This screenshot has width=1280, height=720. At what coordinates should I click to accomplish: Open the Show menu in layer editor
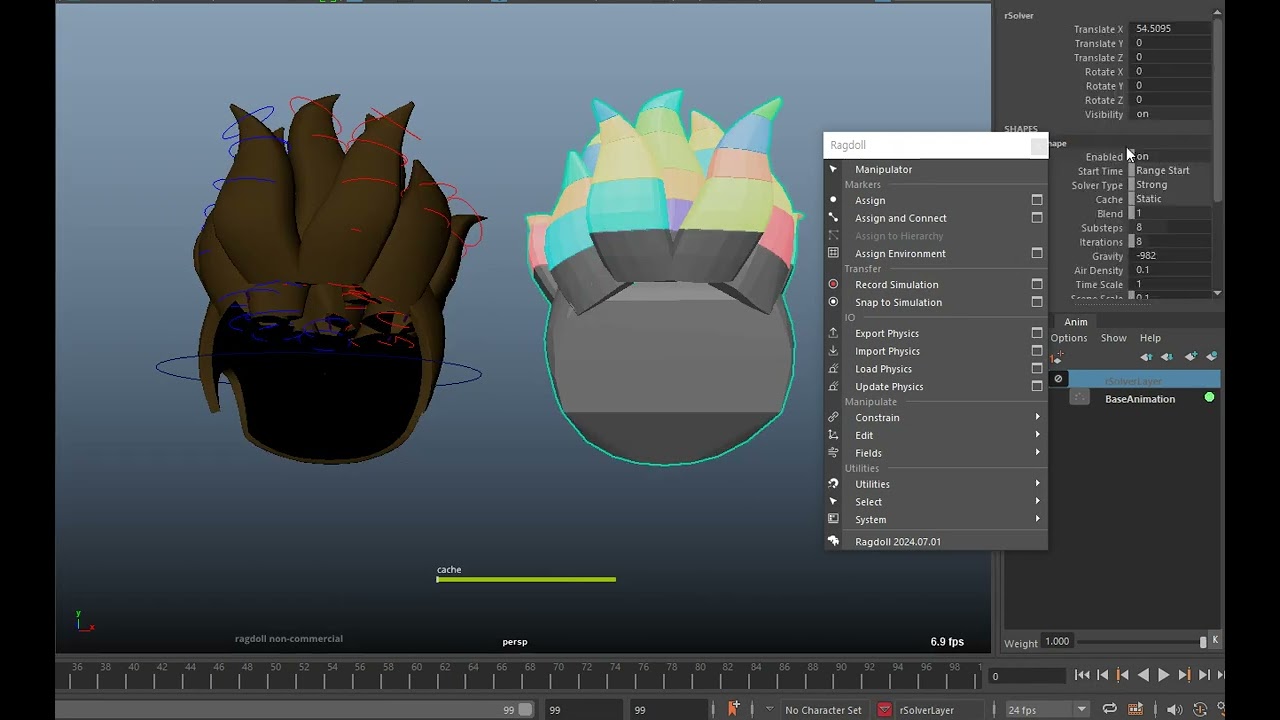tap(1113, 338)
